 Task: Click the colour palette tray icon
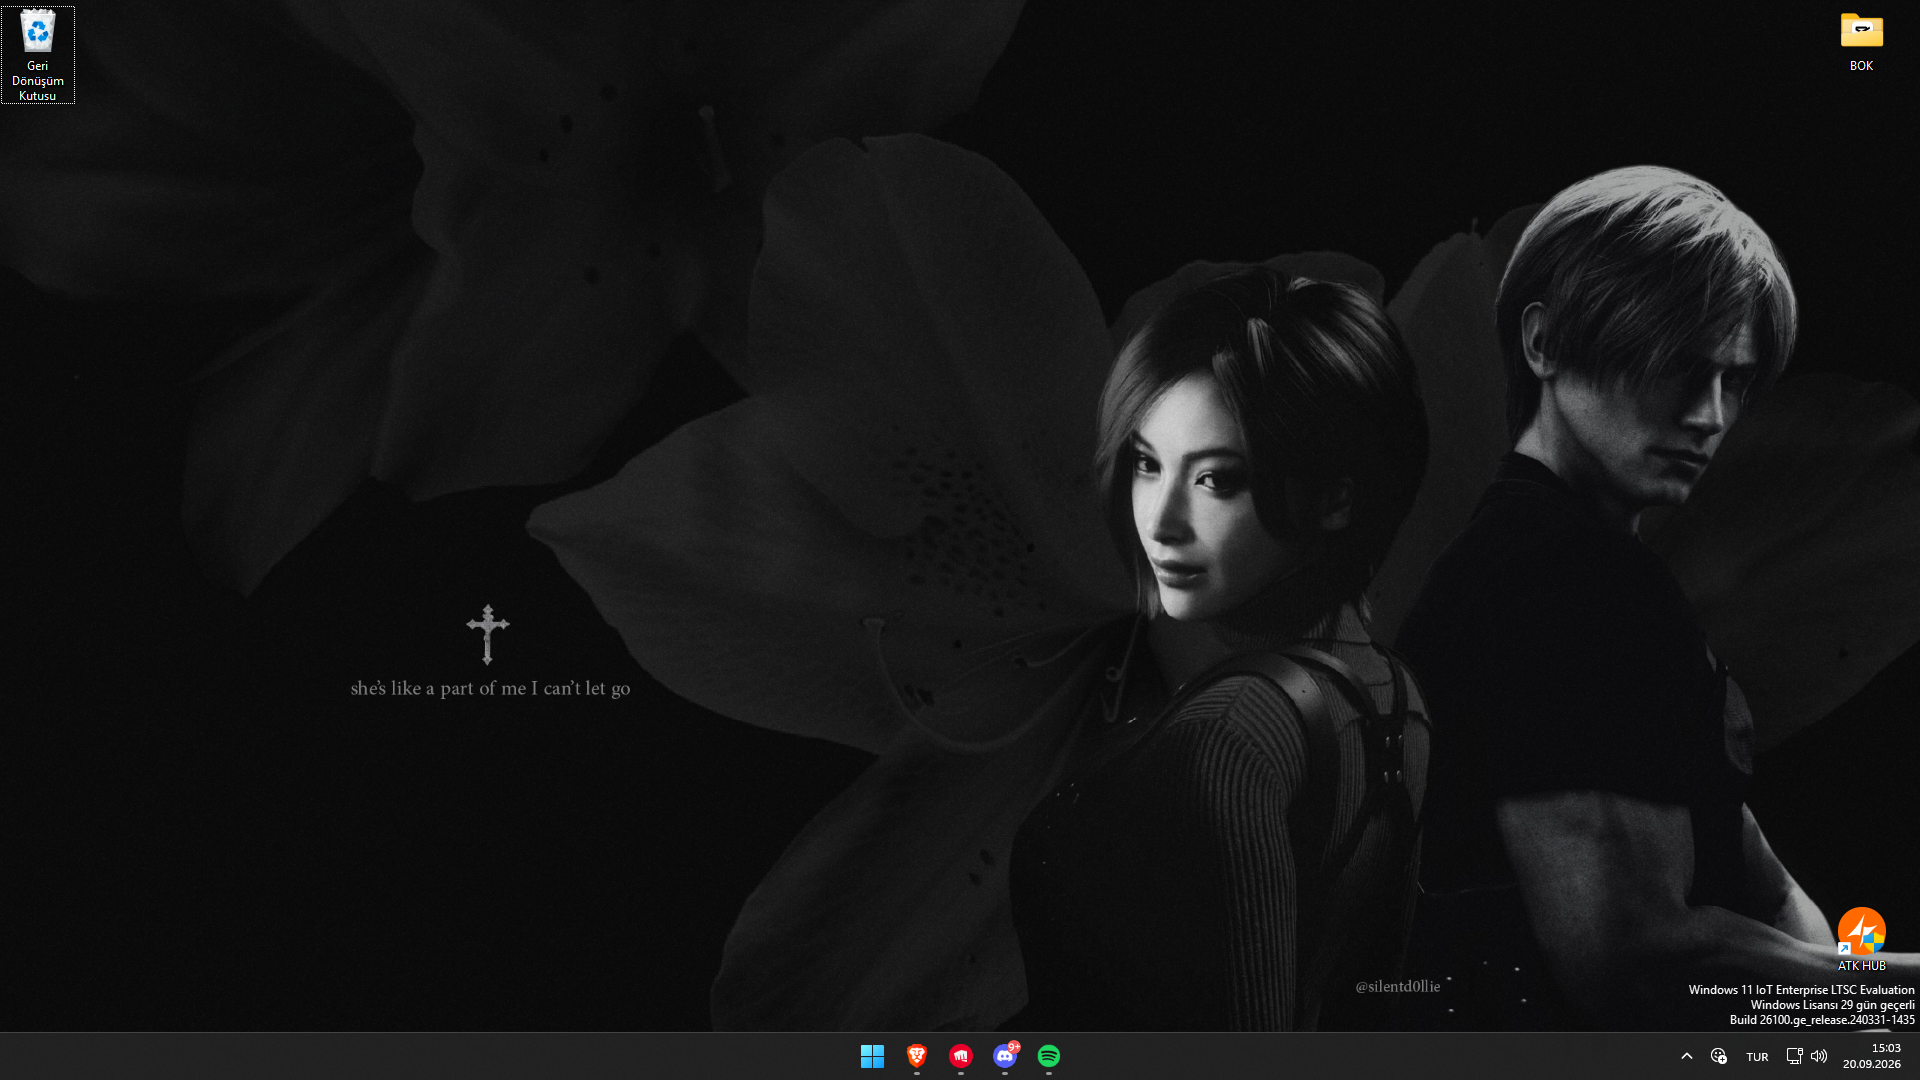pyautogui.click(x=1719, y=1056)
